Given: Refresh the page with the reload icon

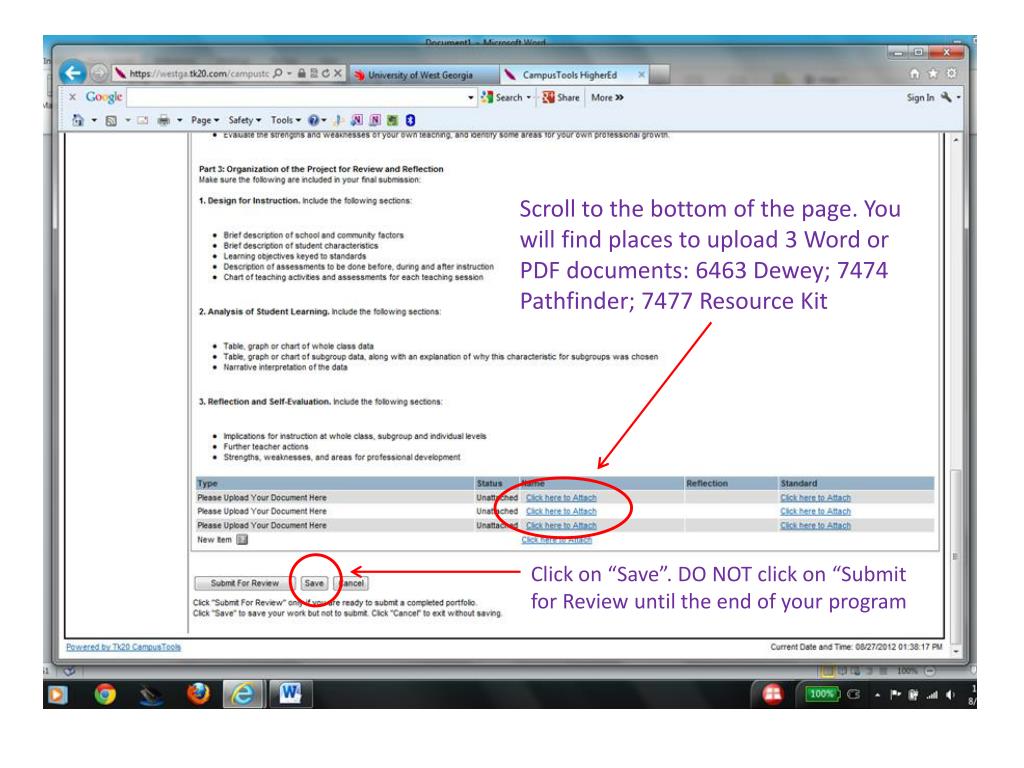Looking at the screenshot, I should click(x=325, y=74).
